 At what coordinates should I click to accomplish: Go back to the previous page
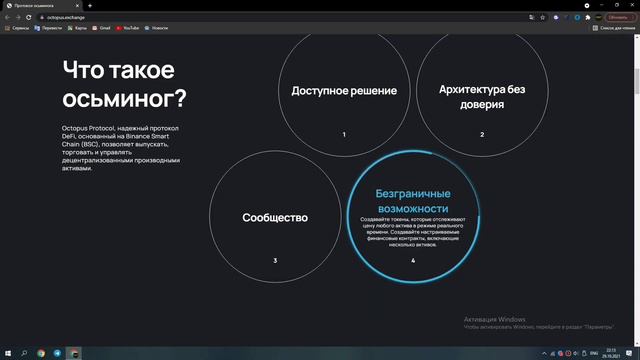coord(7,18)
